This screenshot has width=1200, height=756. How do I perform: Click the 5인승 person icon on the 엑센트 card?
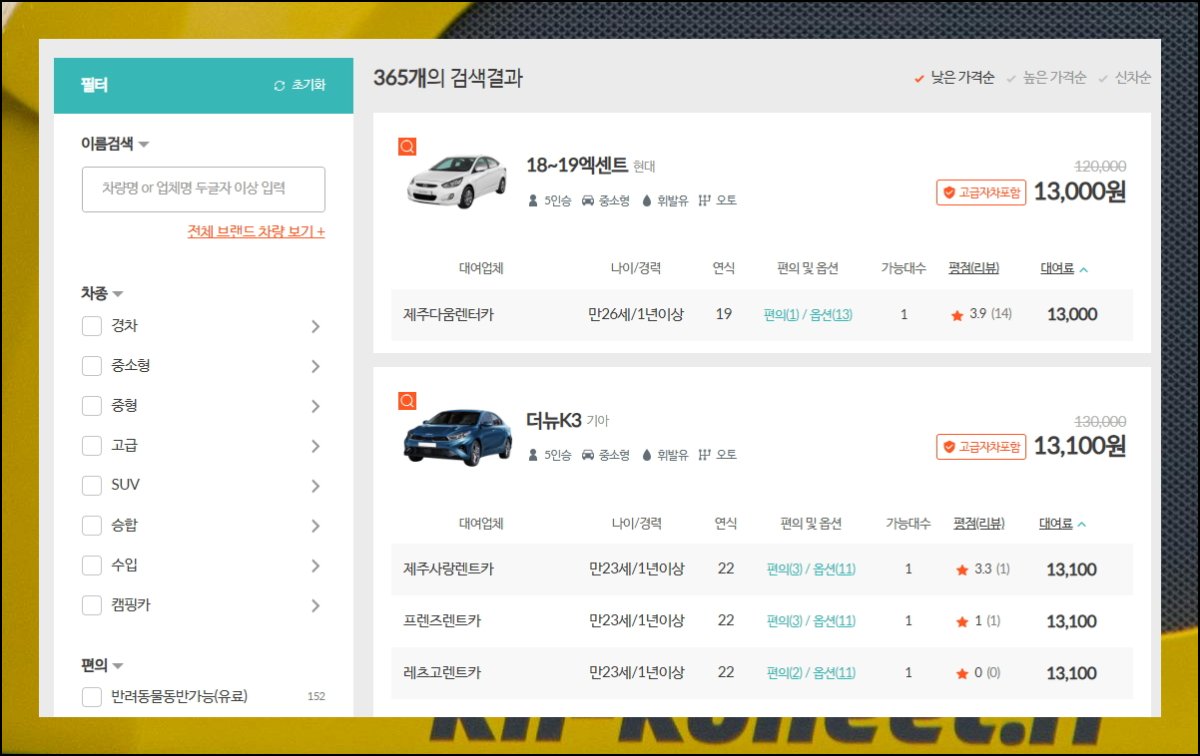click(x=533, y=201)
